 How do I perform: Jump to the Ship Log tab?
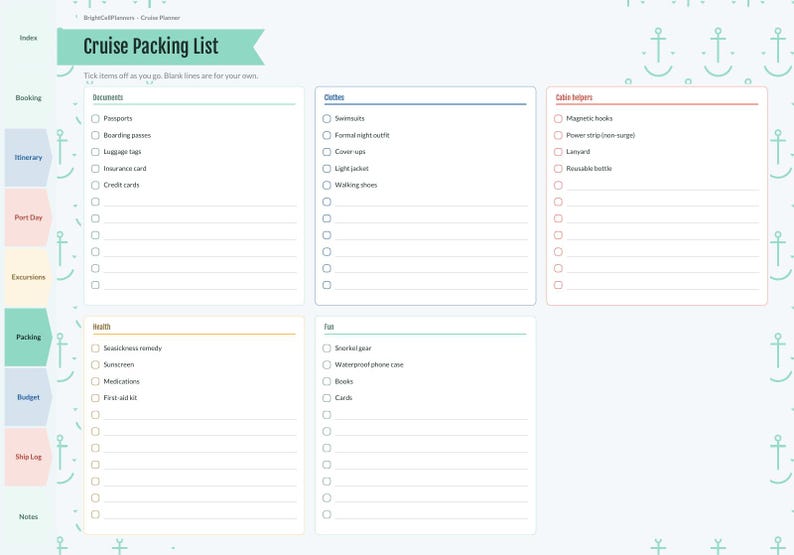pos(28,457)
